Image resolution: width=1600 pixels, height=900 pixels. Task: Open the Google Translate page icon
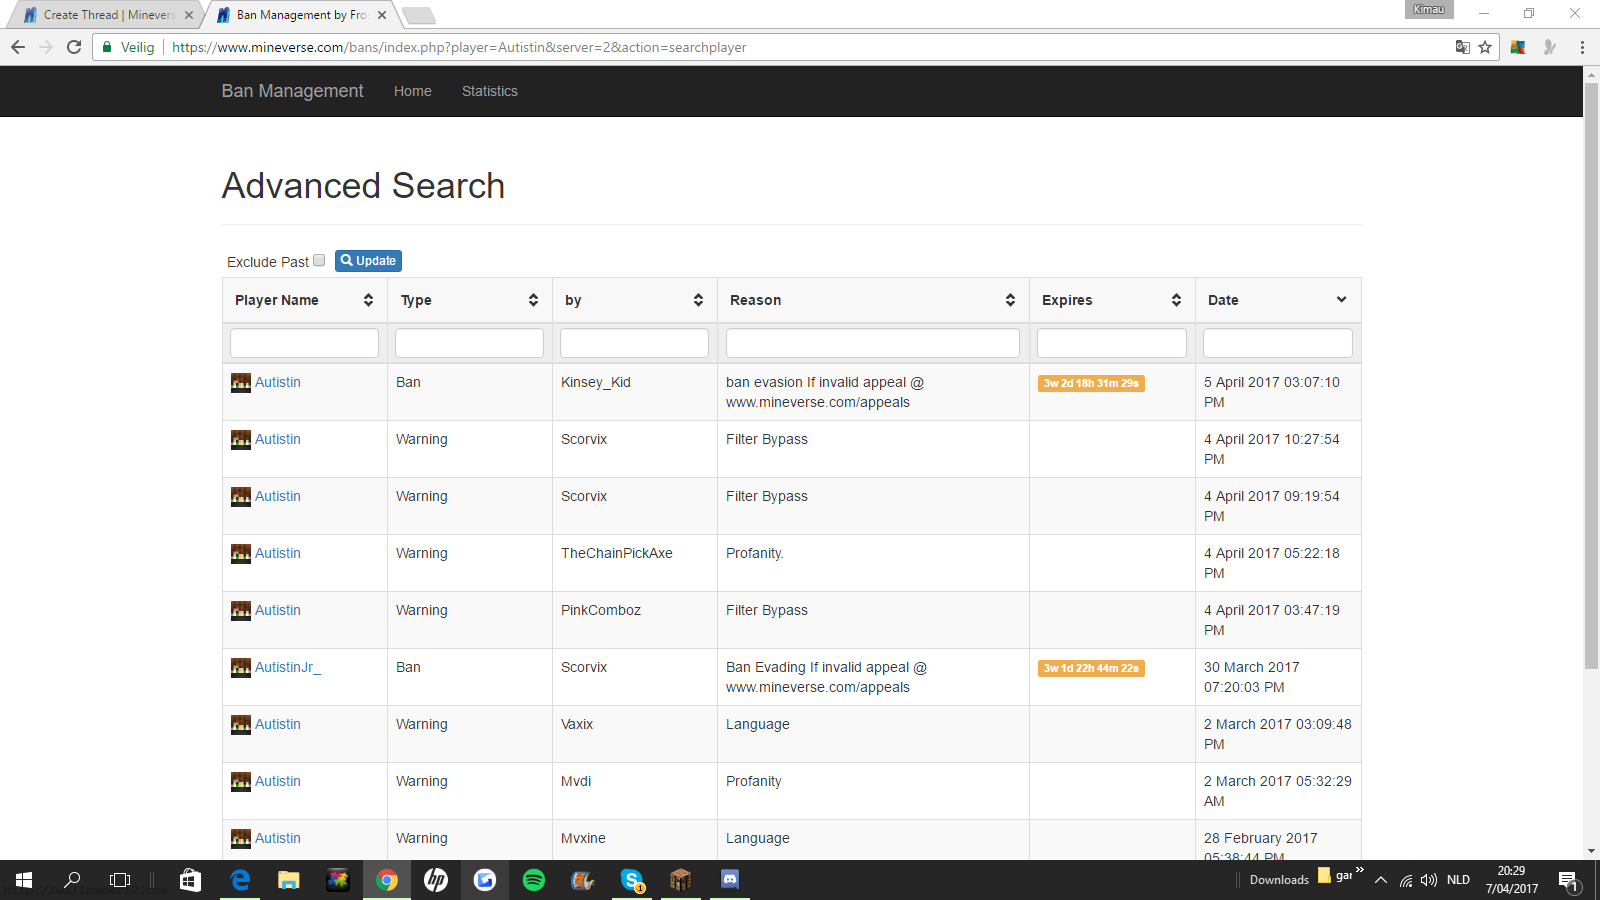tap(1462, 47)
